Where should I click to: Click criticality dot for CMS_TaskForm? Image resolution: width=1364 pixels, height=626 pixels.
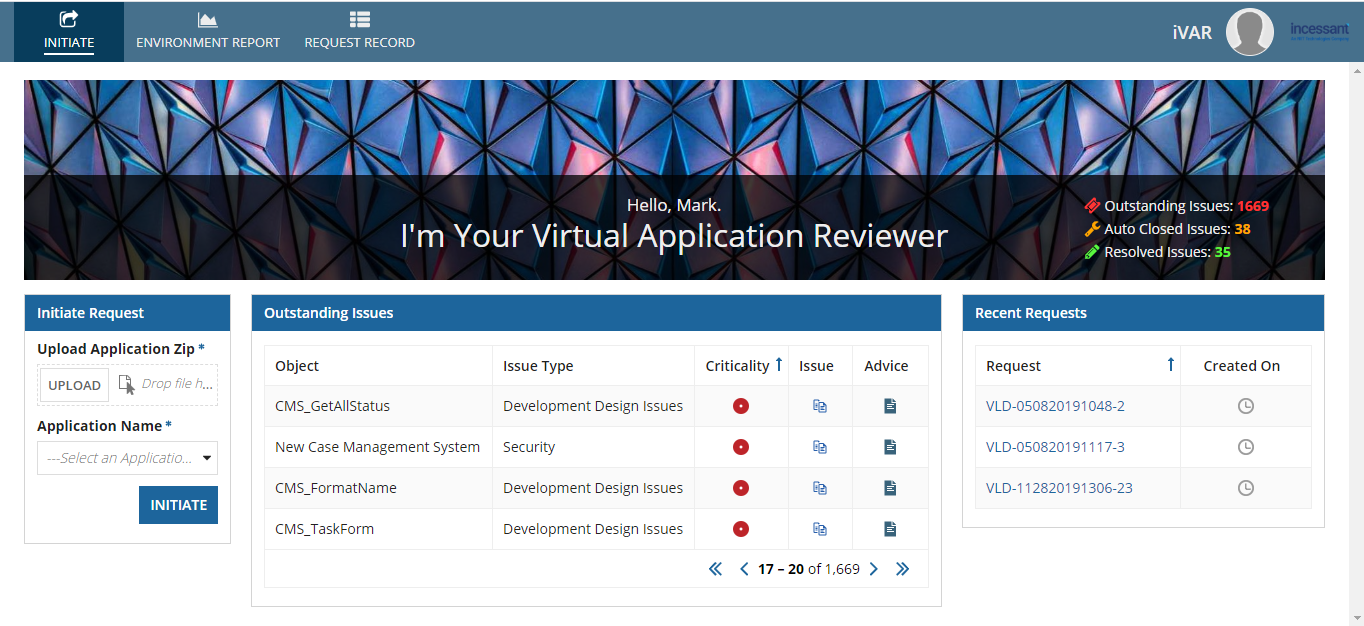pos(741,529)
